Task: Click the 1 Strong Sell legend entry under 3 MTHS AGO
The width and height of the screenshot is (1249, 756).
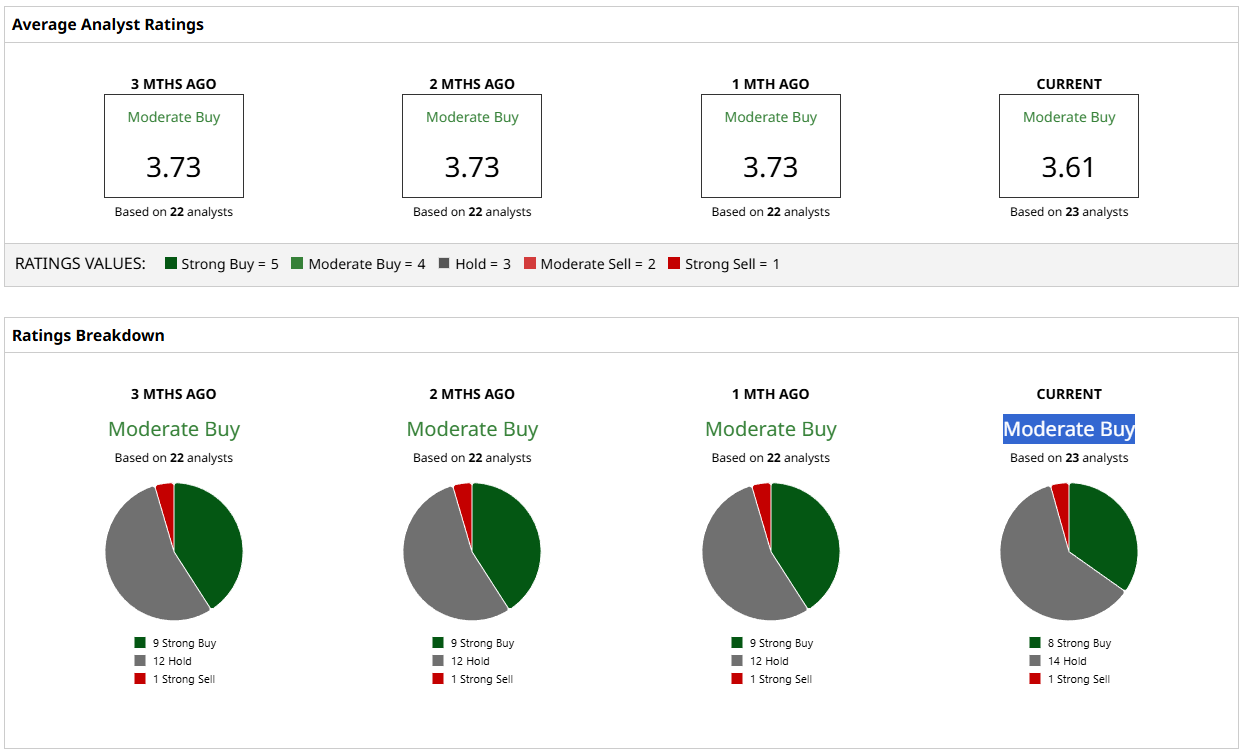Action: point(175,679)
